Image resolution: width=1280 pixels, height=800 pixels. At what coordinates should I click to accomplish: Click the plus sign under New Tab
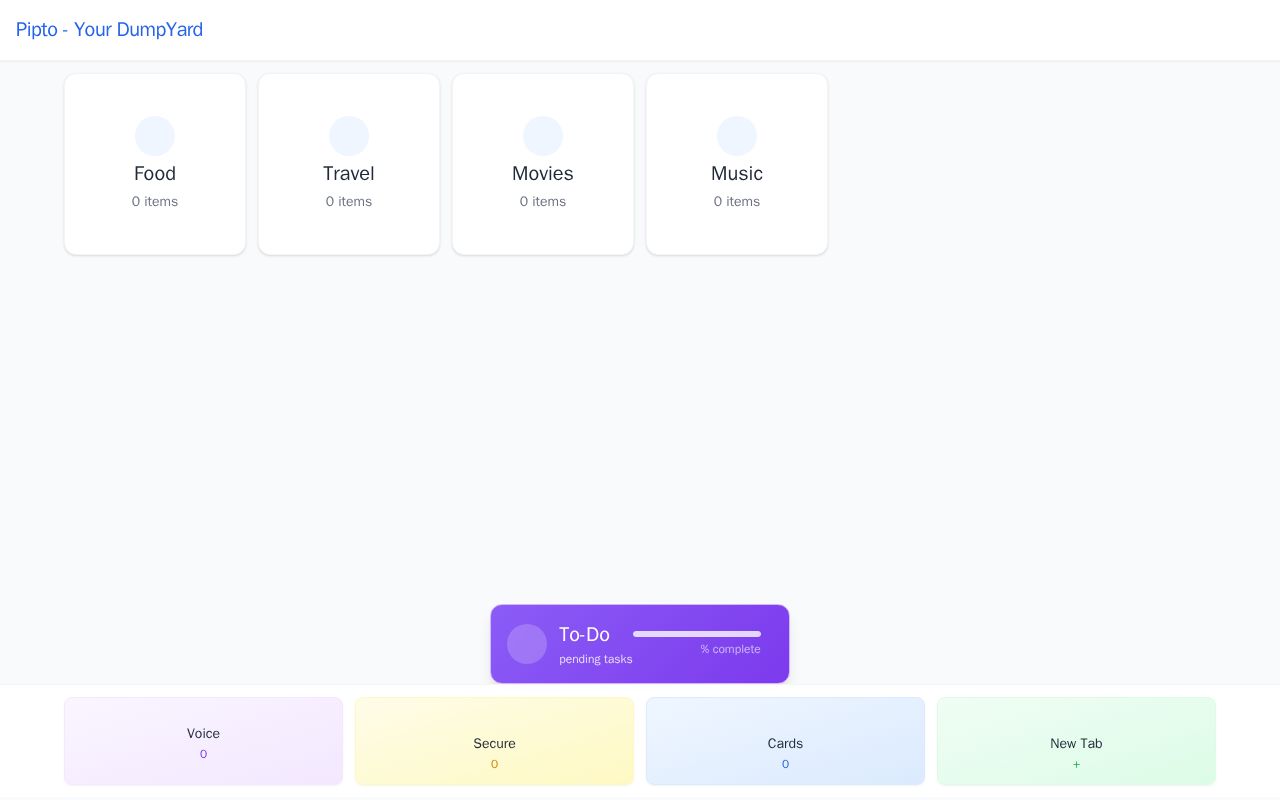pos(1076,765)
